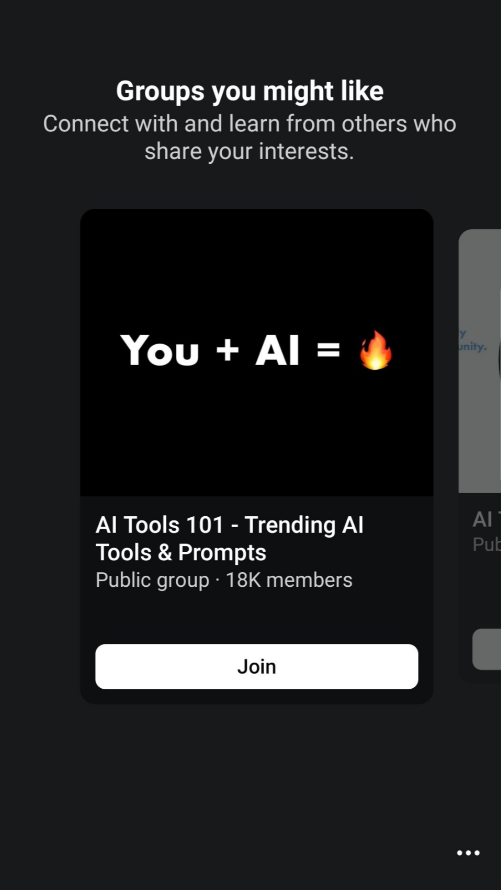Image resolution: width=501 pixels, height=890 pixels.
Task: Join the AI Tools 101 group
Action: tap(256, 666)
